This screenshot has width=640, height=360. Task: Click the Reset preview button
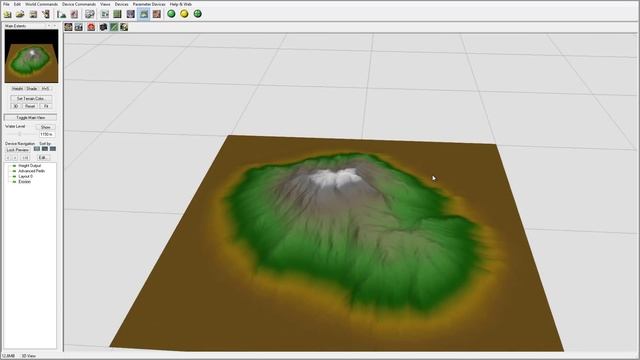pos(30,106)
